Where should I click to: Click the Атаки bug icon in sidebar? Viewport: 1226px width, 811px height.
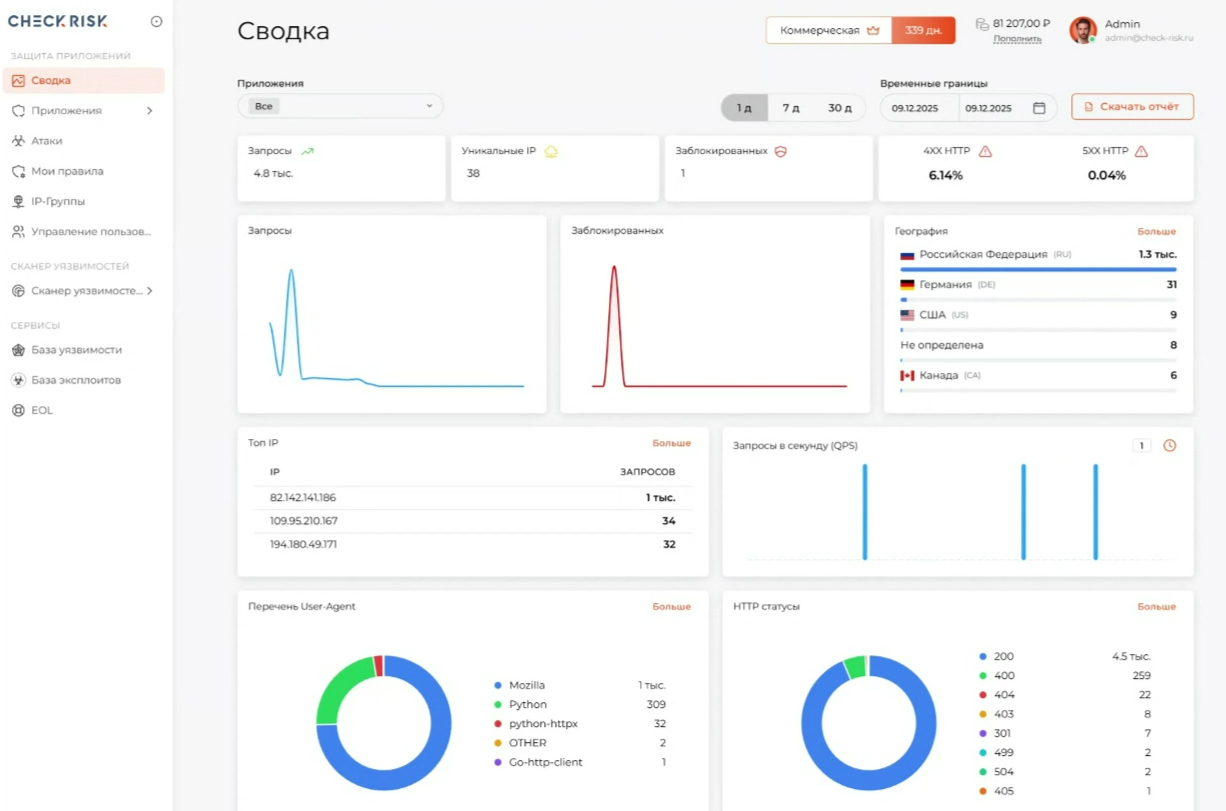[x=18, y=141]
